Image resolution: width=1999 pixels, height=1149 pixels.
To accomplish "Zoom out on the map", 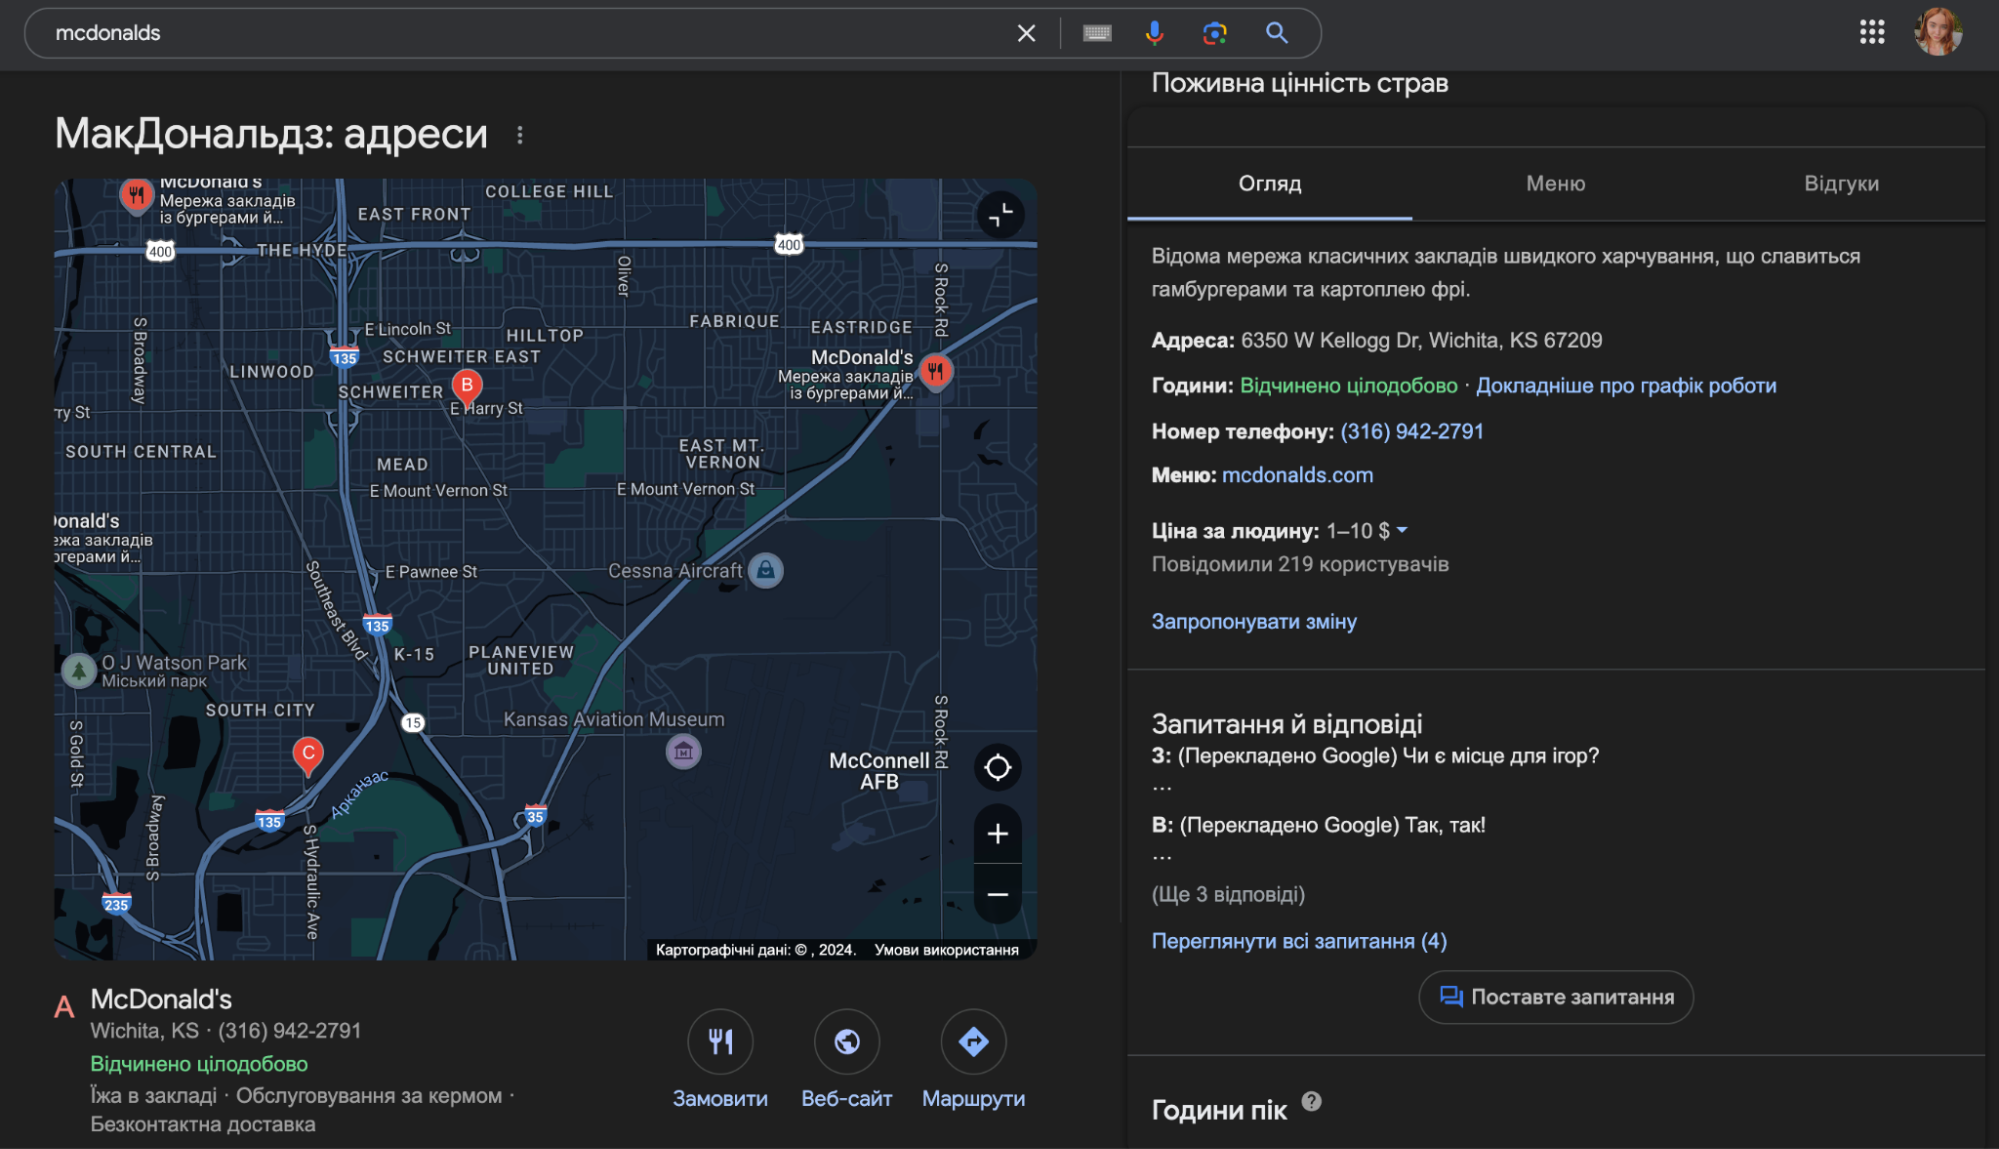I will click(997, 894).
